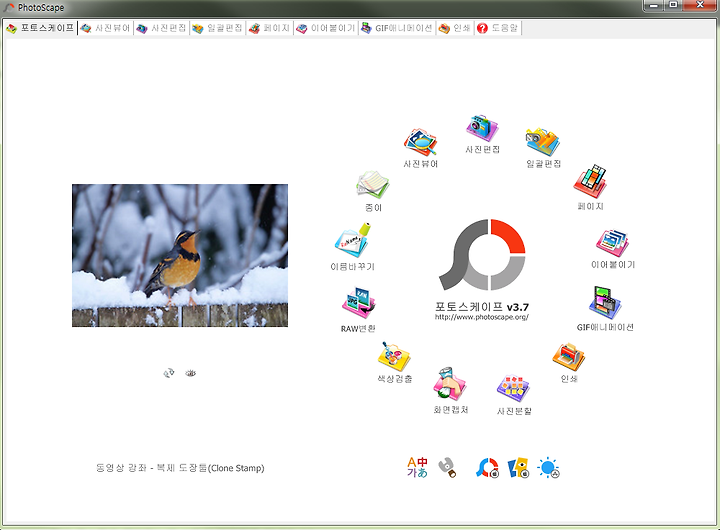
Task: Start 화면캡쳐 screen capture icon
Action: [450, 384]
